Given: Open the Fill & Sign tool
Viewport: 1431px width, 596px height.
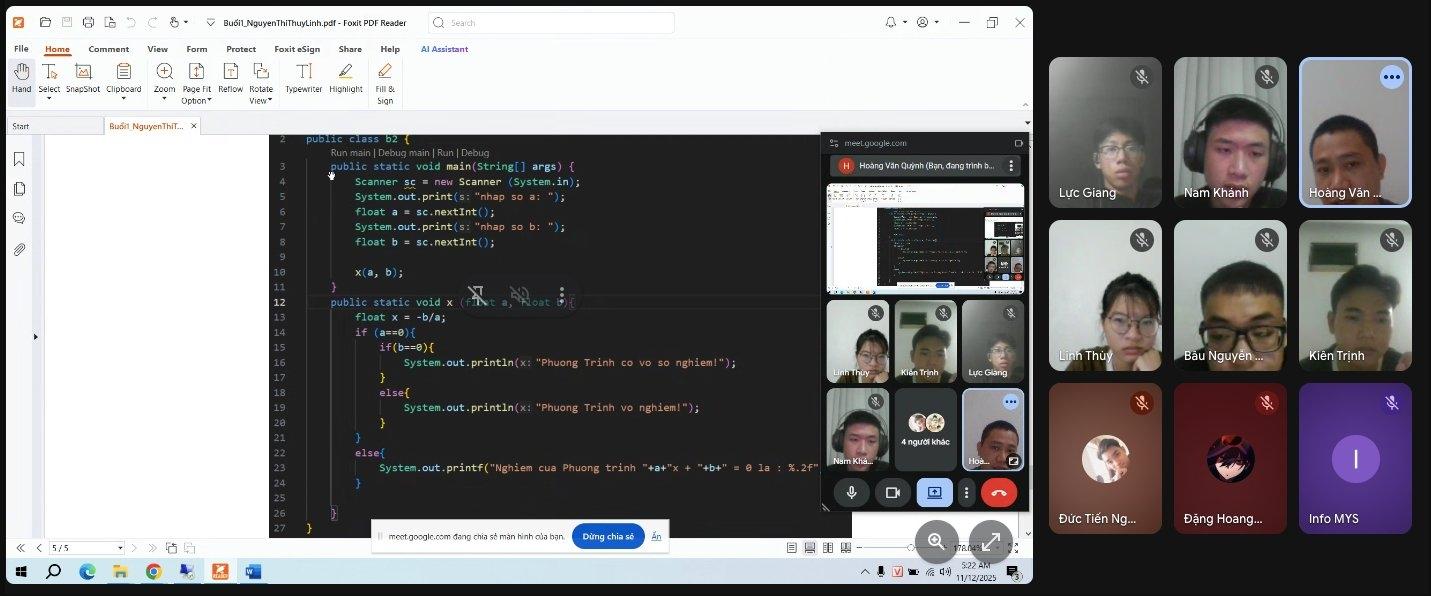Looking at the screenshot, I should click(x=385, y=82).
